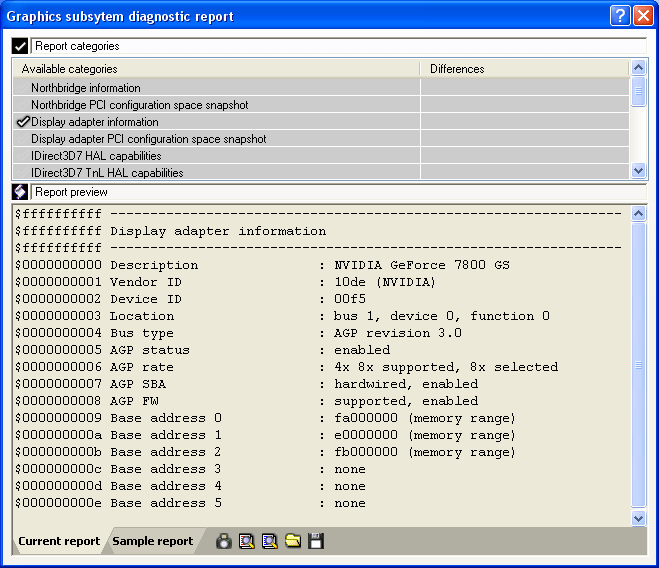Click categories list scroll up arrow
Viewport: 659px width, 568px height.
pos(638,67)
